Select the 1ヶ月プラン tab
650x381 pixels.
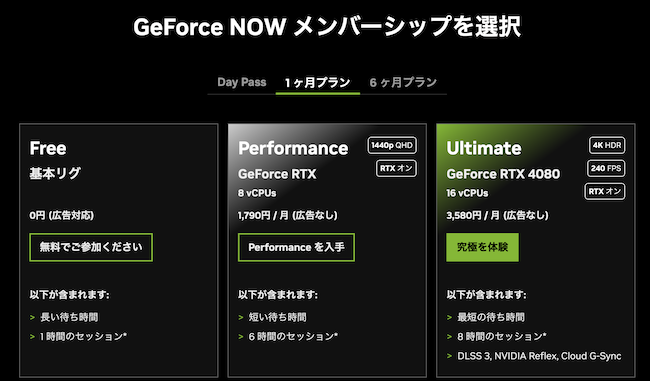point(318,83)
